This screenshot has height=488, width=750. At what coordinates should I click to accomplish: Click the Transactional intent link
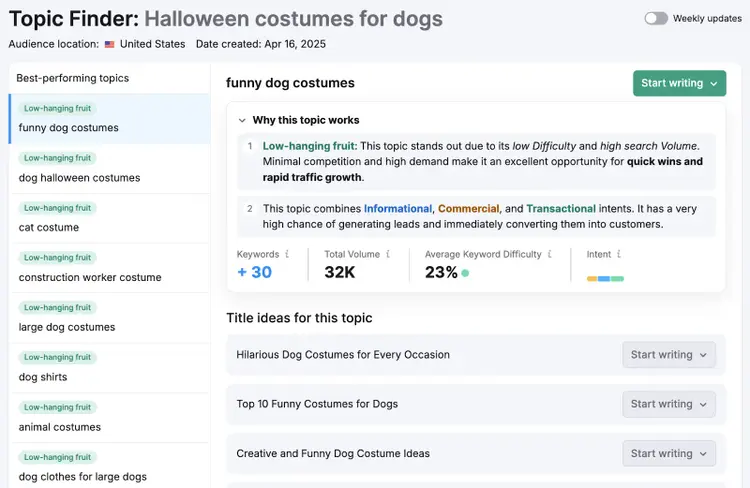click(x=561, y=209)
